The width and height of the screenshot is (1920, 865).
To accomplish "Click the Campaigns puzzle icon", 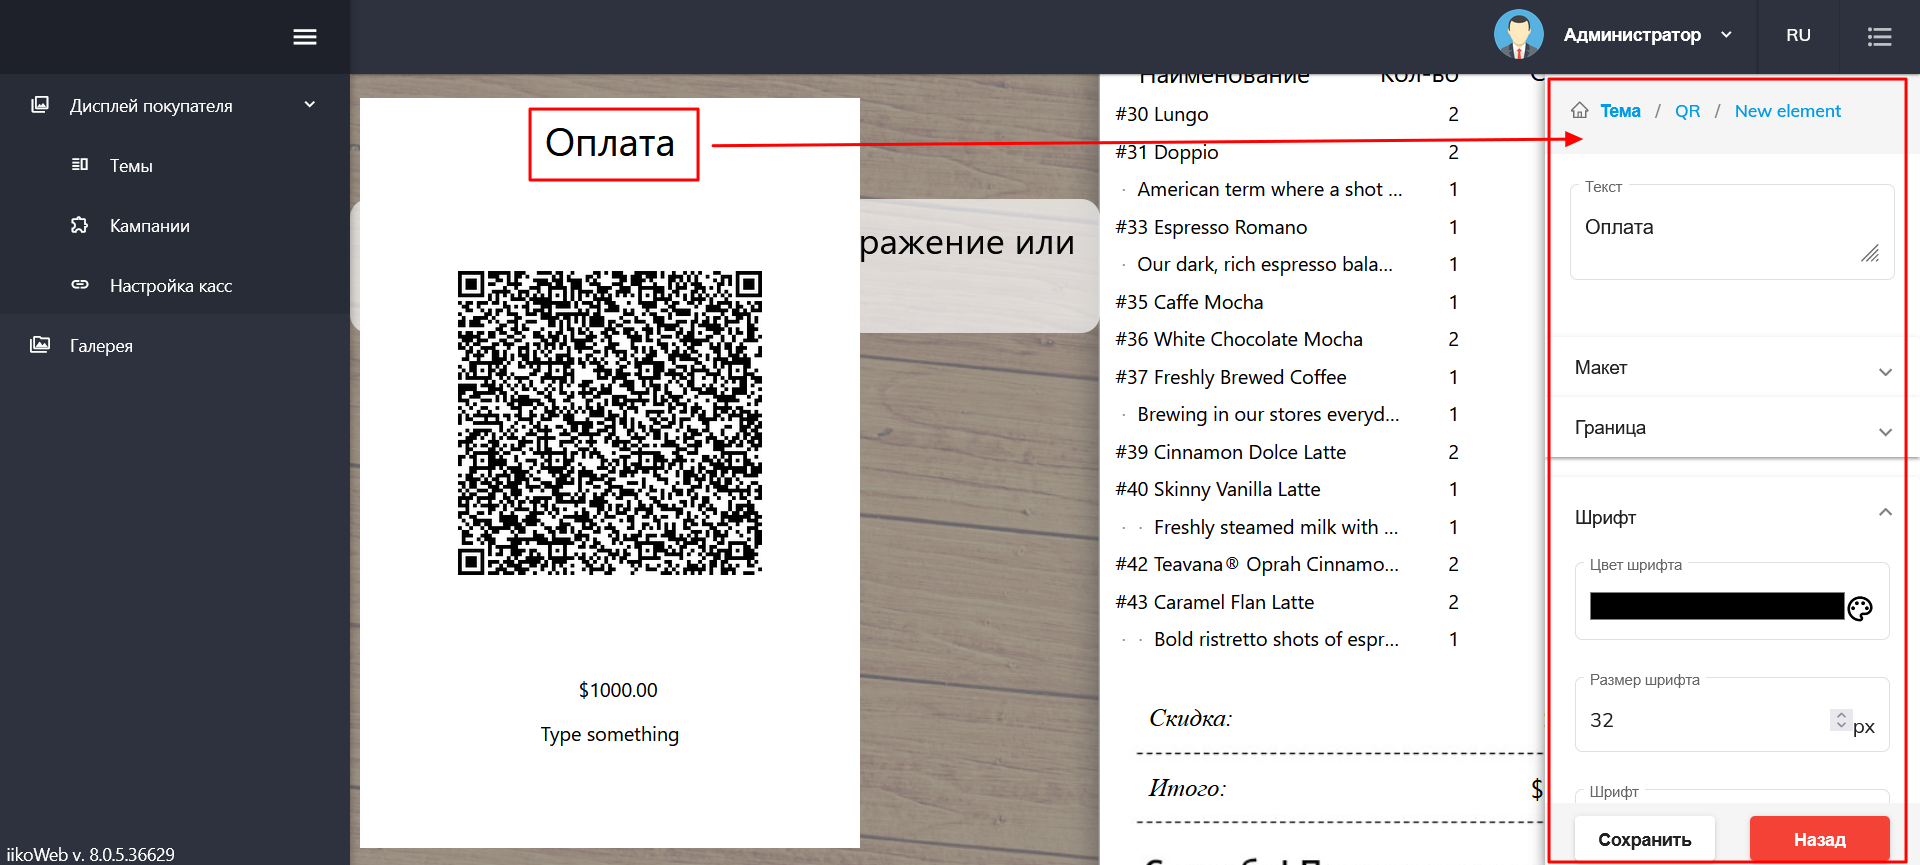I will tap(80, 225).
